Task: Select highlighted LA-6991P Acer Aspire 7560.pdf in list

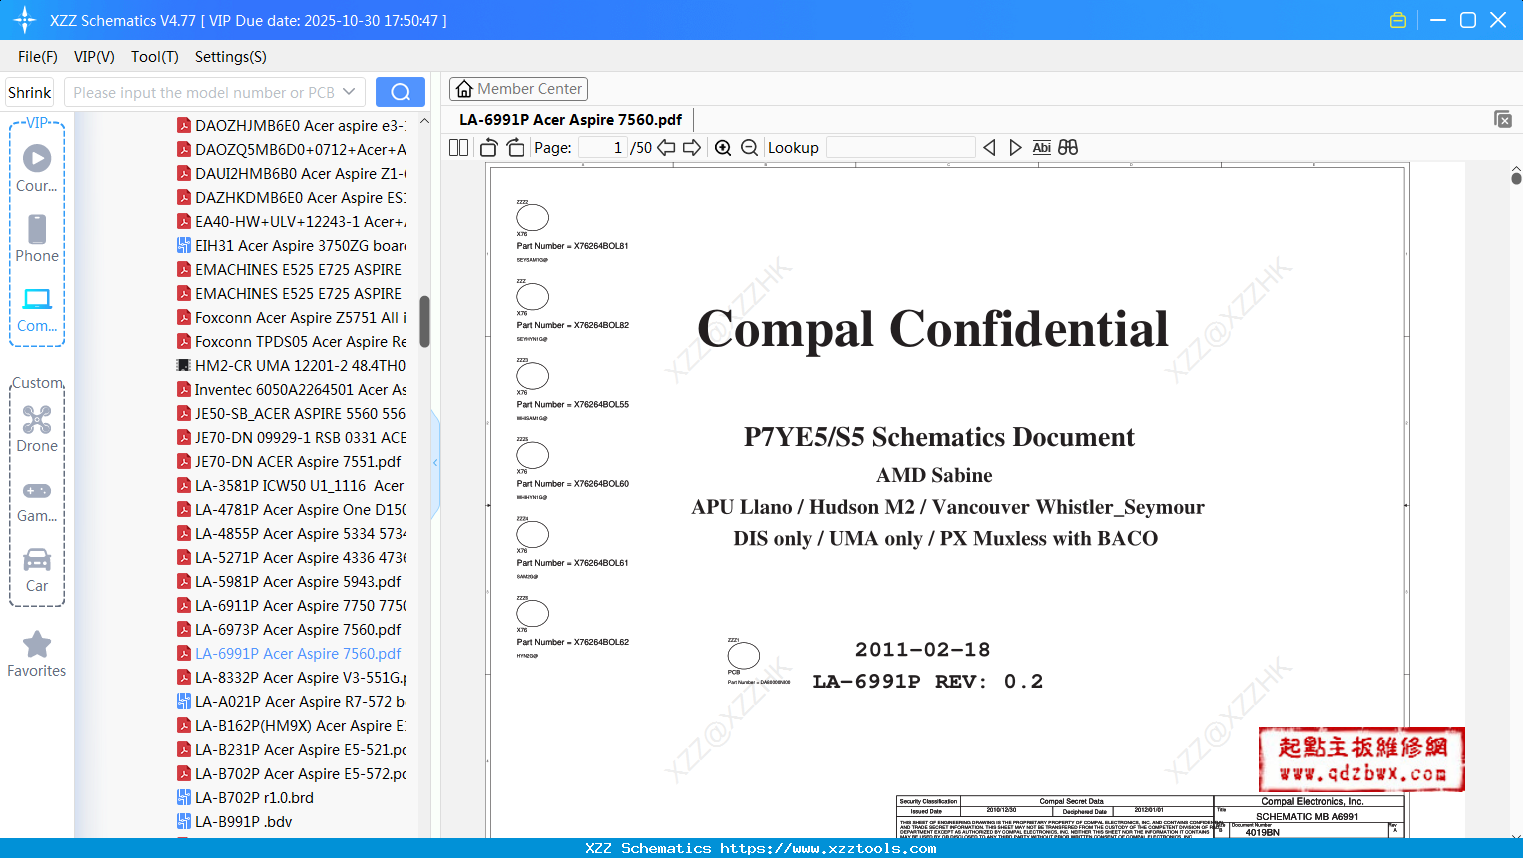Action: click(290, 654)
